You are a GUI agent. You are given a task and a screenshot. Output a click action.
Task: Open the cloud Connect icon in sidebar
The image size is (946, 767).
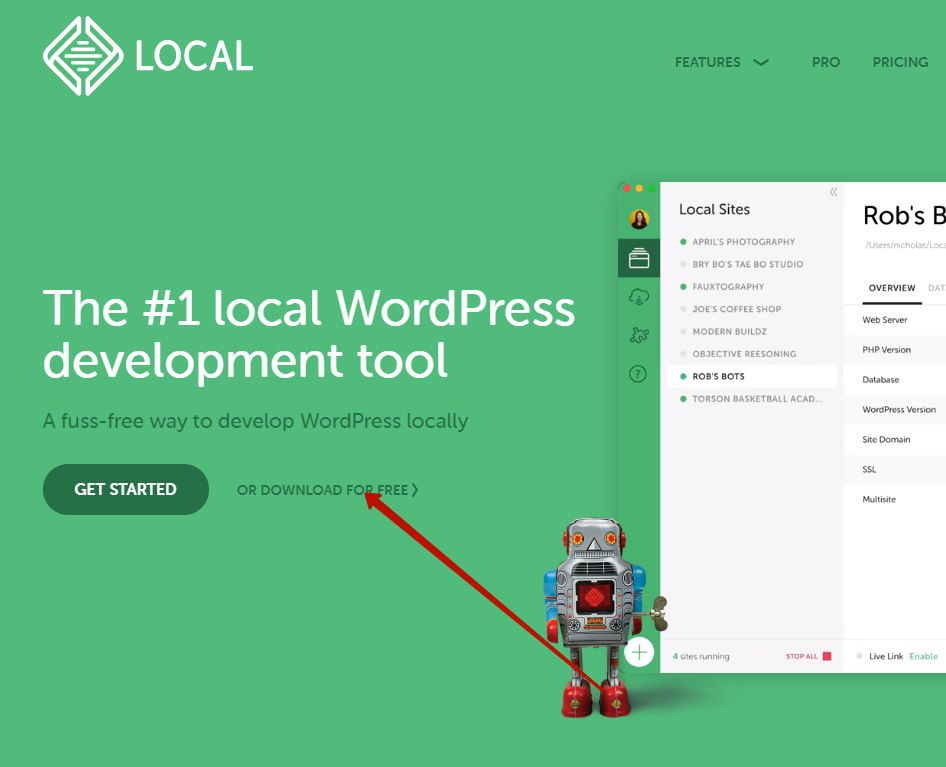(639, 297)
